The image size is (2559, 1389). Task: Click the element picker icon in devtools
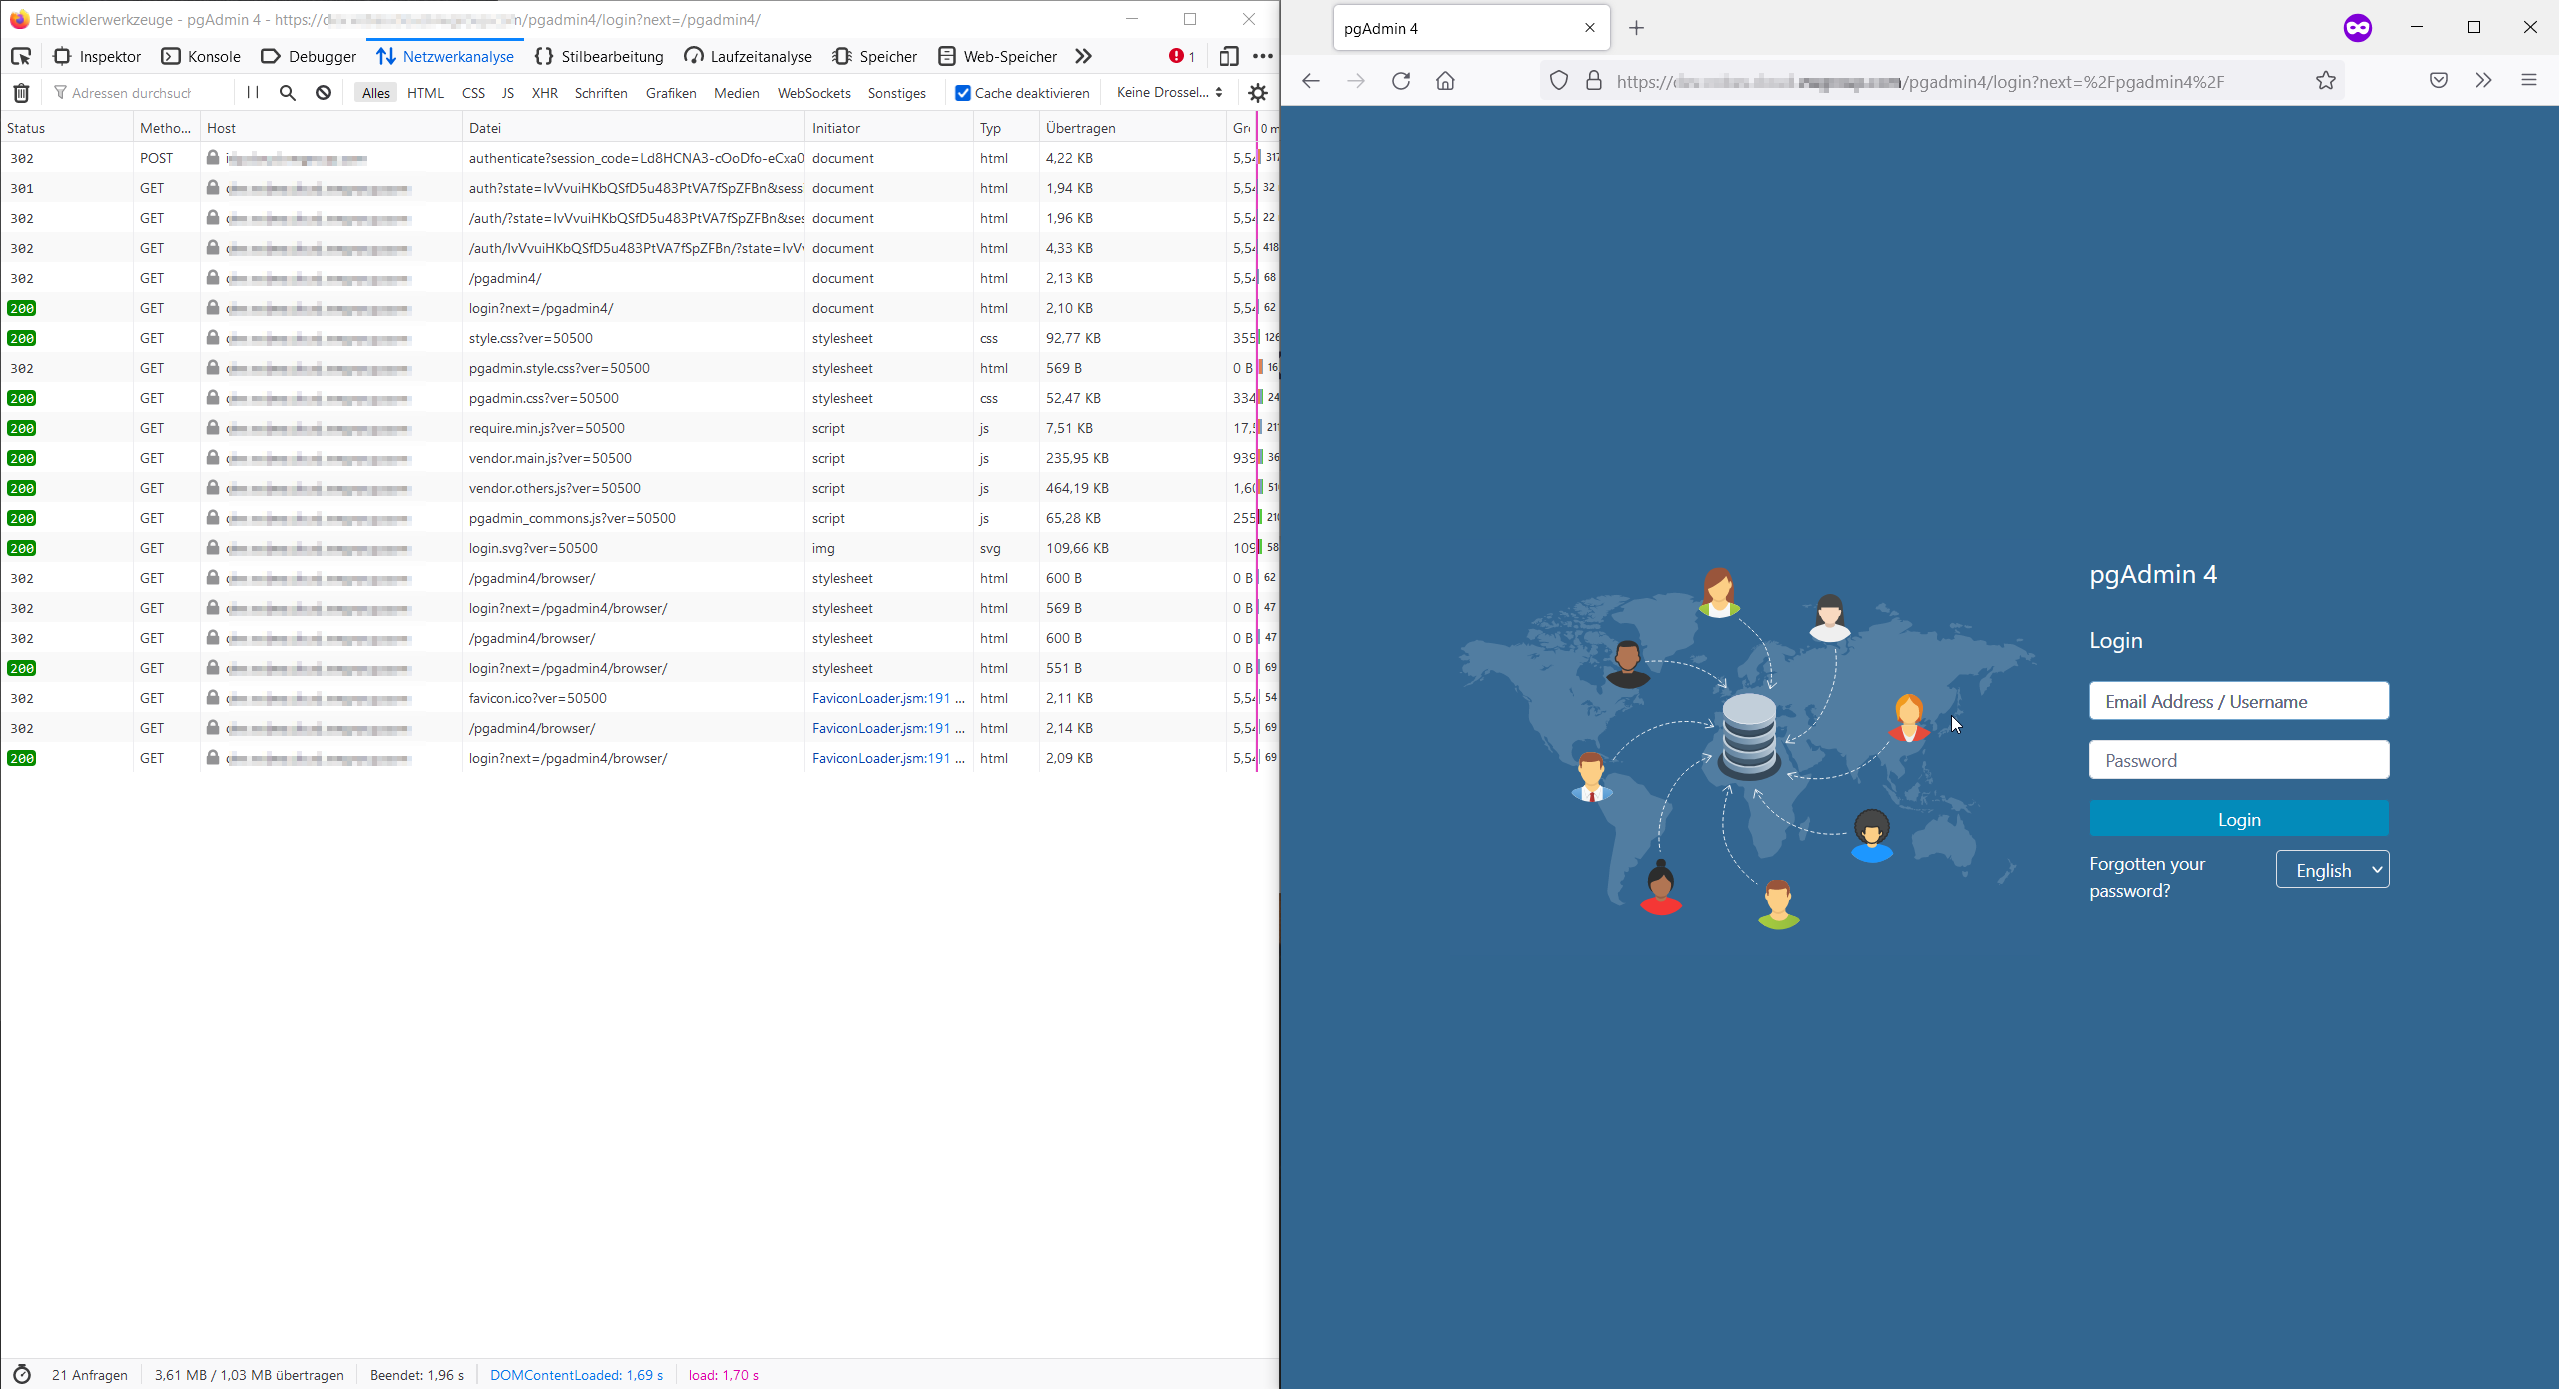21,56
